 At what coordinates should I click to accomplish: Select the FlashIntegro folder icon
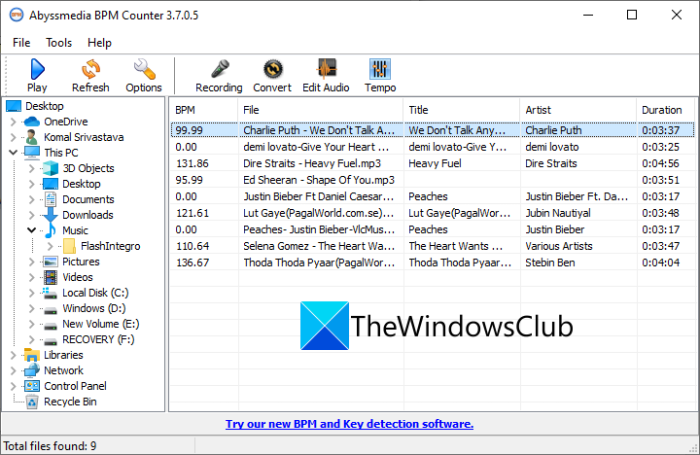pos(69,246)
